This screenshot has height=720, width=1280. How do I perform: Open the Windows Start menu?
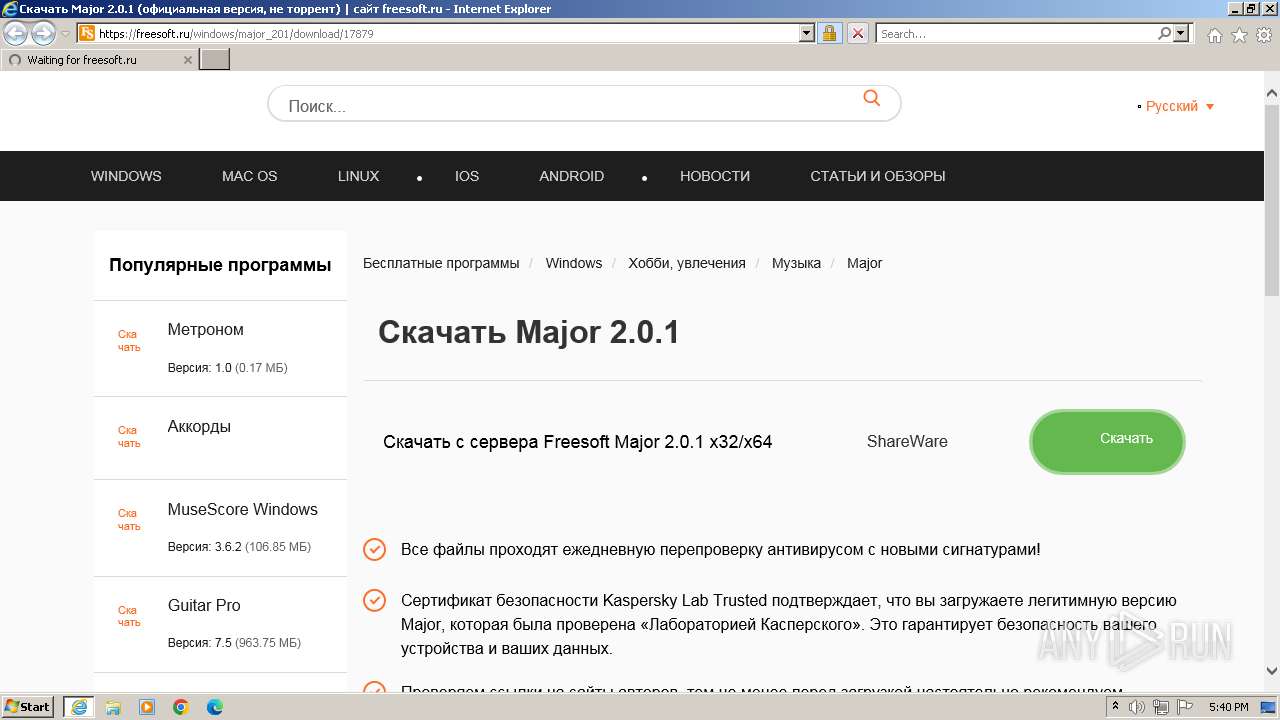point(28,707)
